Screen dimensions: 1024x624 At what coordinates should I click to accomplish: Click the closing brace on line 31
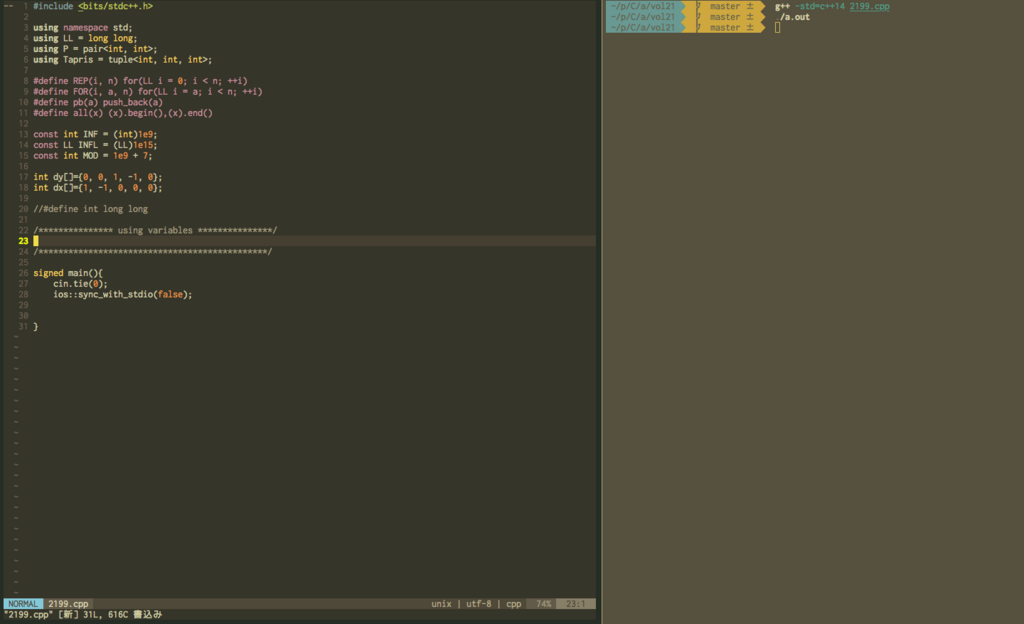coord(36,326)
